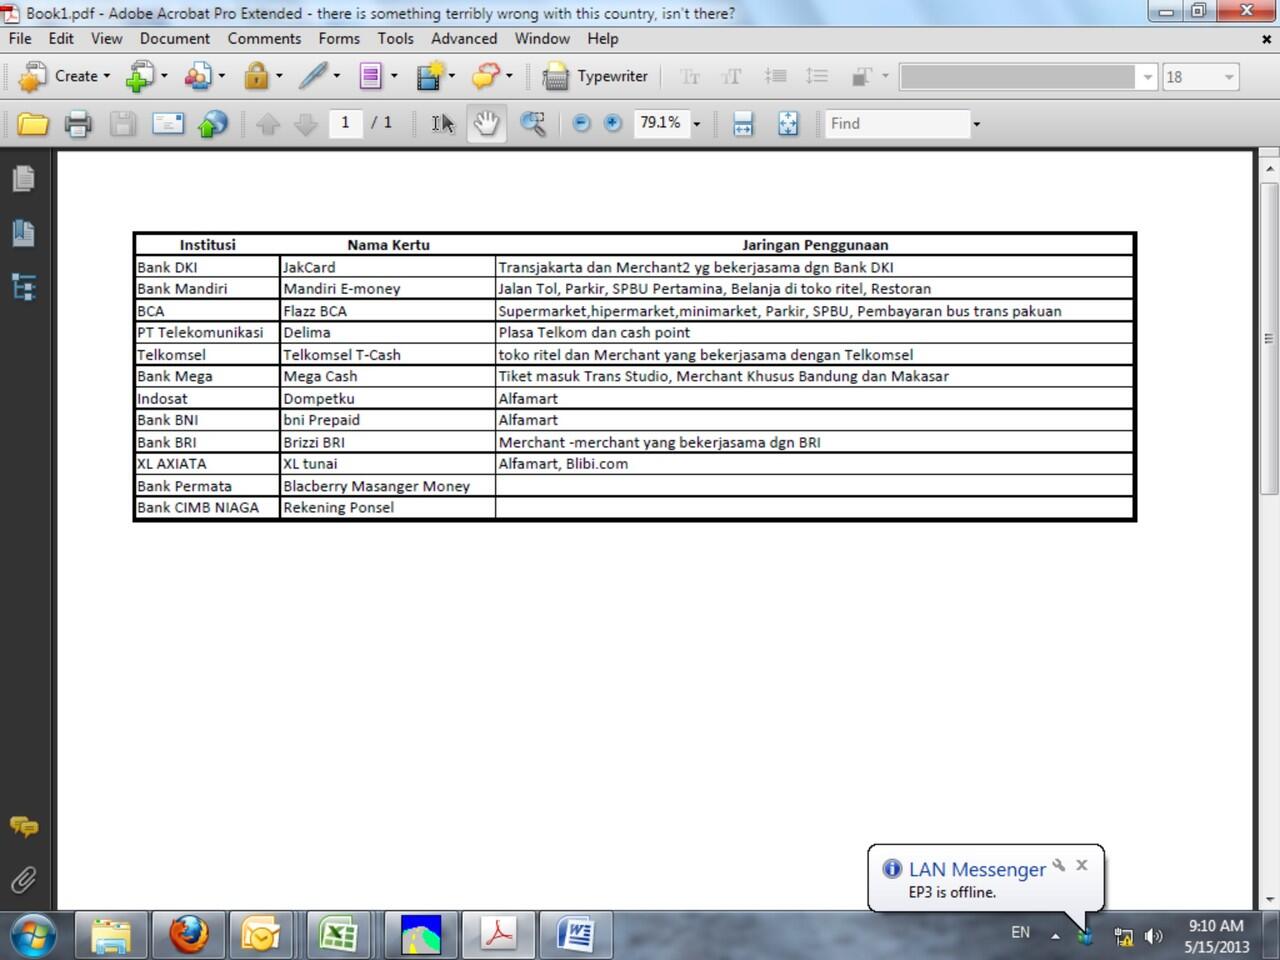
Task: Click the Find search field
Action: click(897, 124)
